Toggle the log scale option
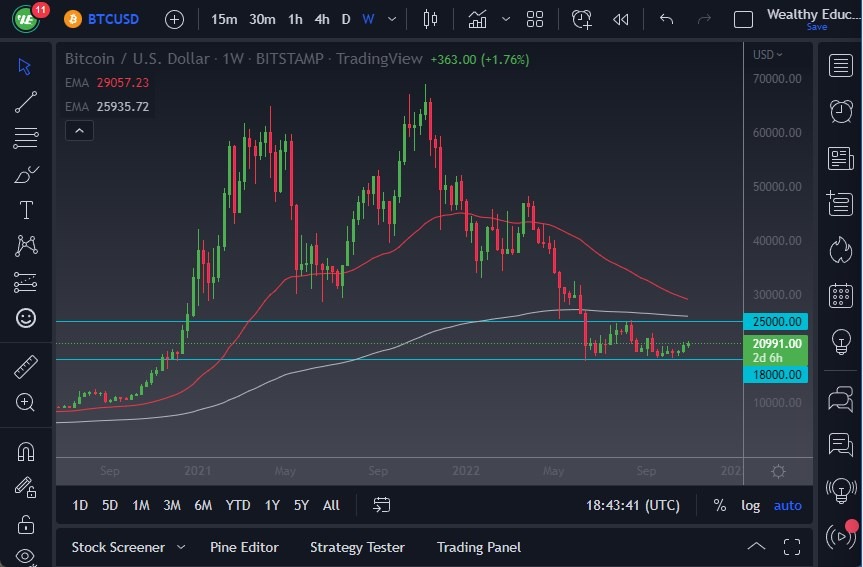The image size is (863, 567). point(750,505)
